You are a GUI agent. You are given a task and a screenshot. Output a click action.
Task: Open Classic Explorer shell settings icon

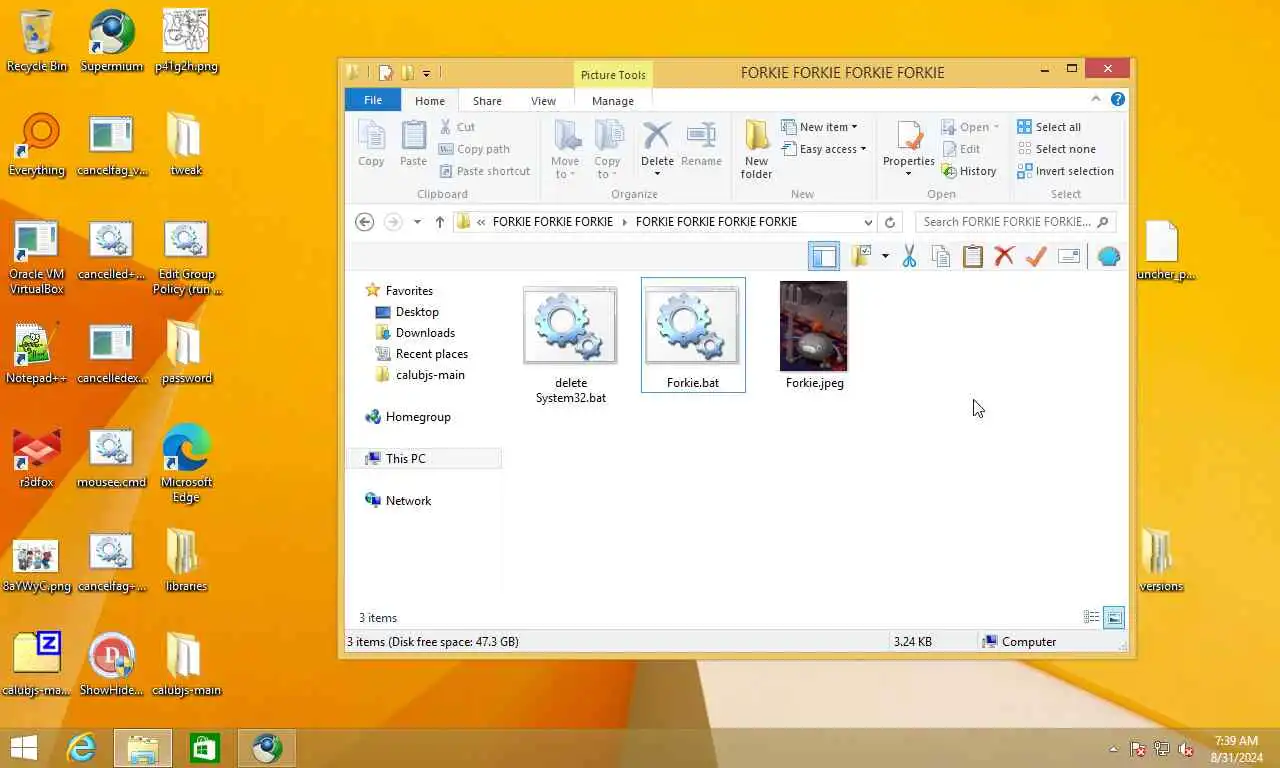pyautogui.click(x=1108, y=257)
